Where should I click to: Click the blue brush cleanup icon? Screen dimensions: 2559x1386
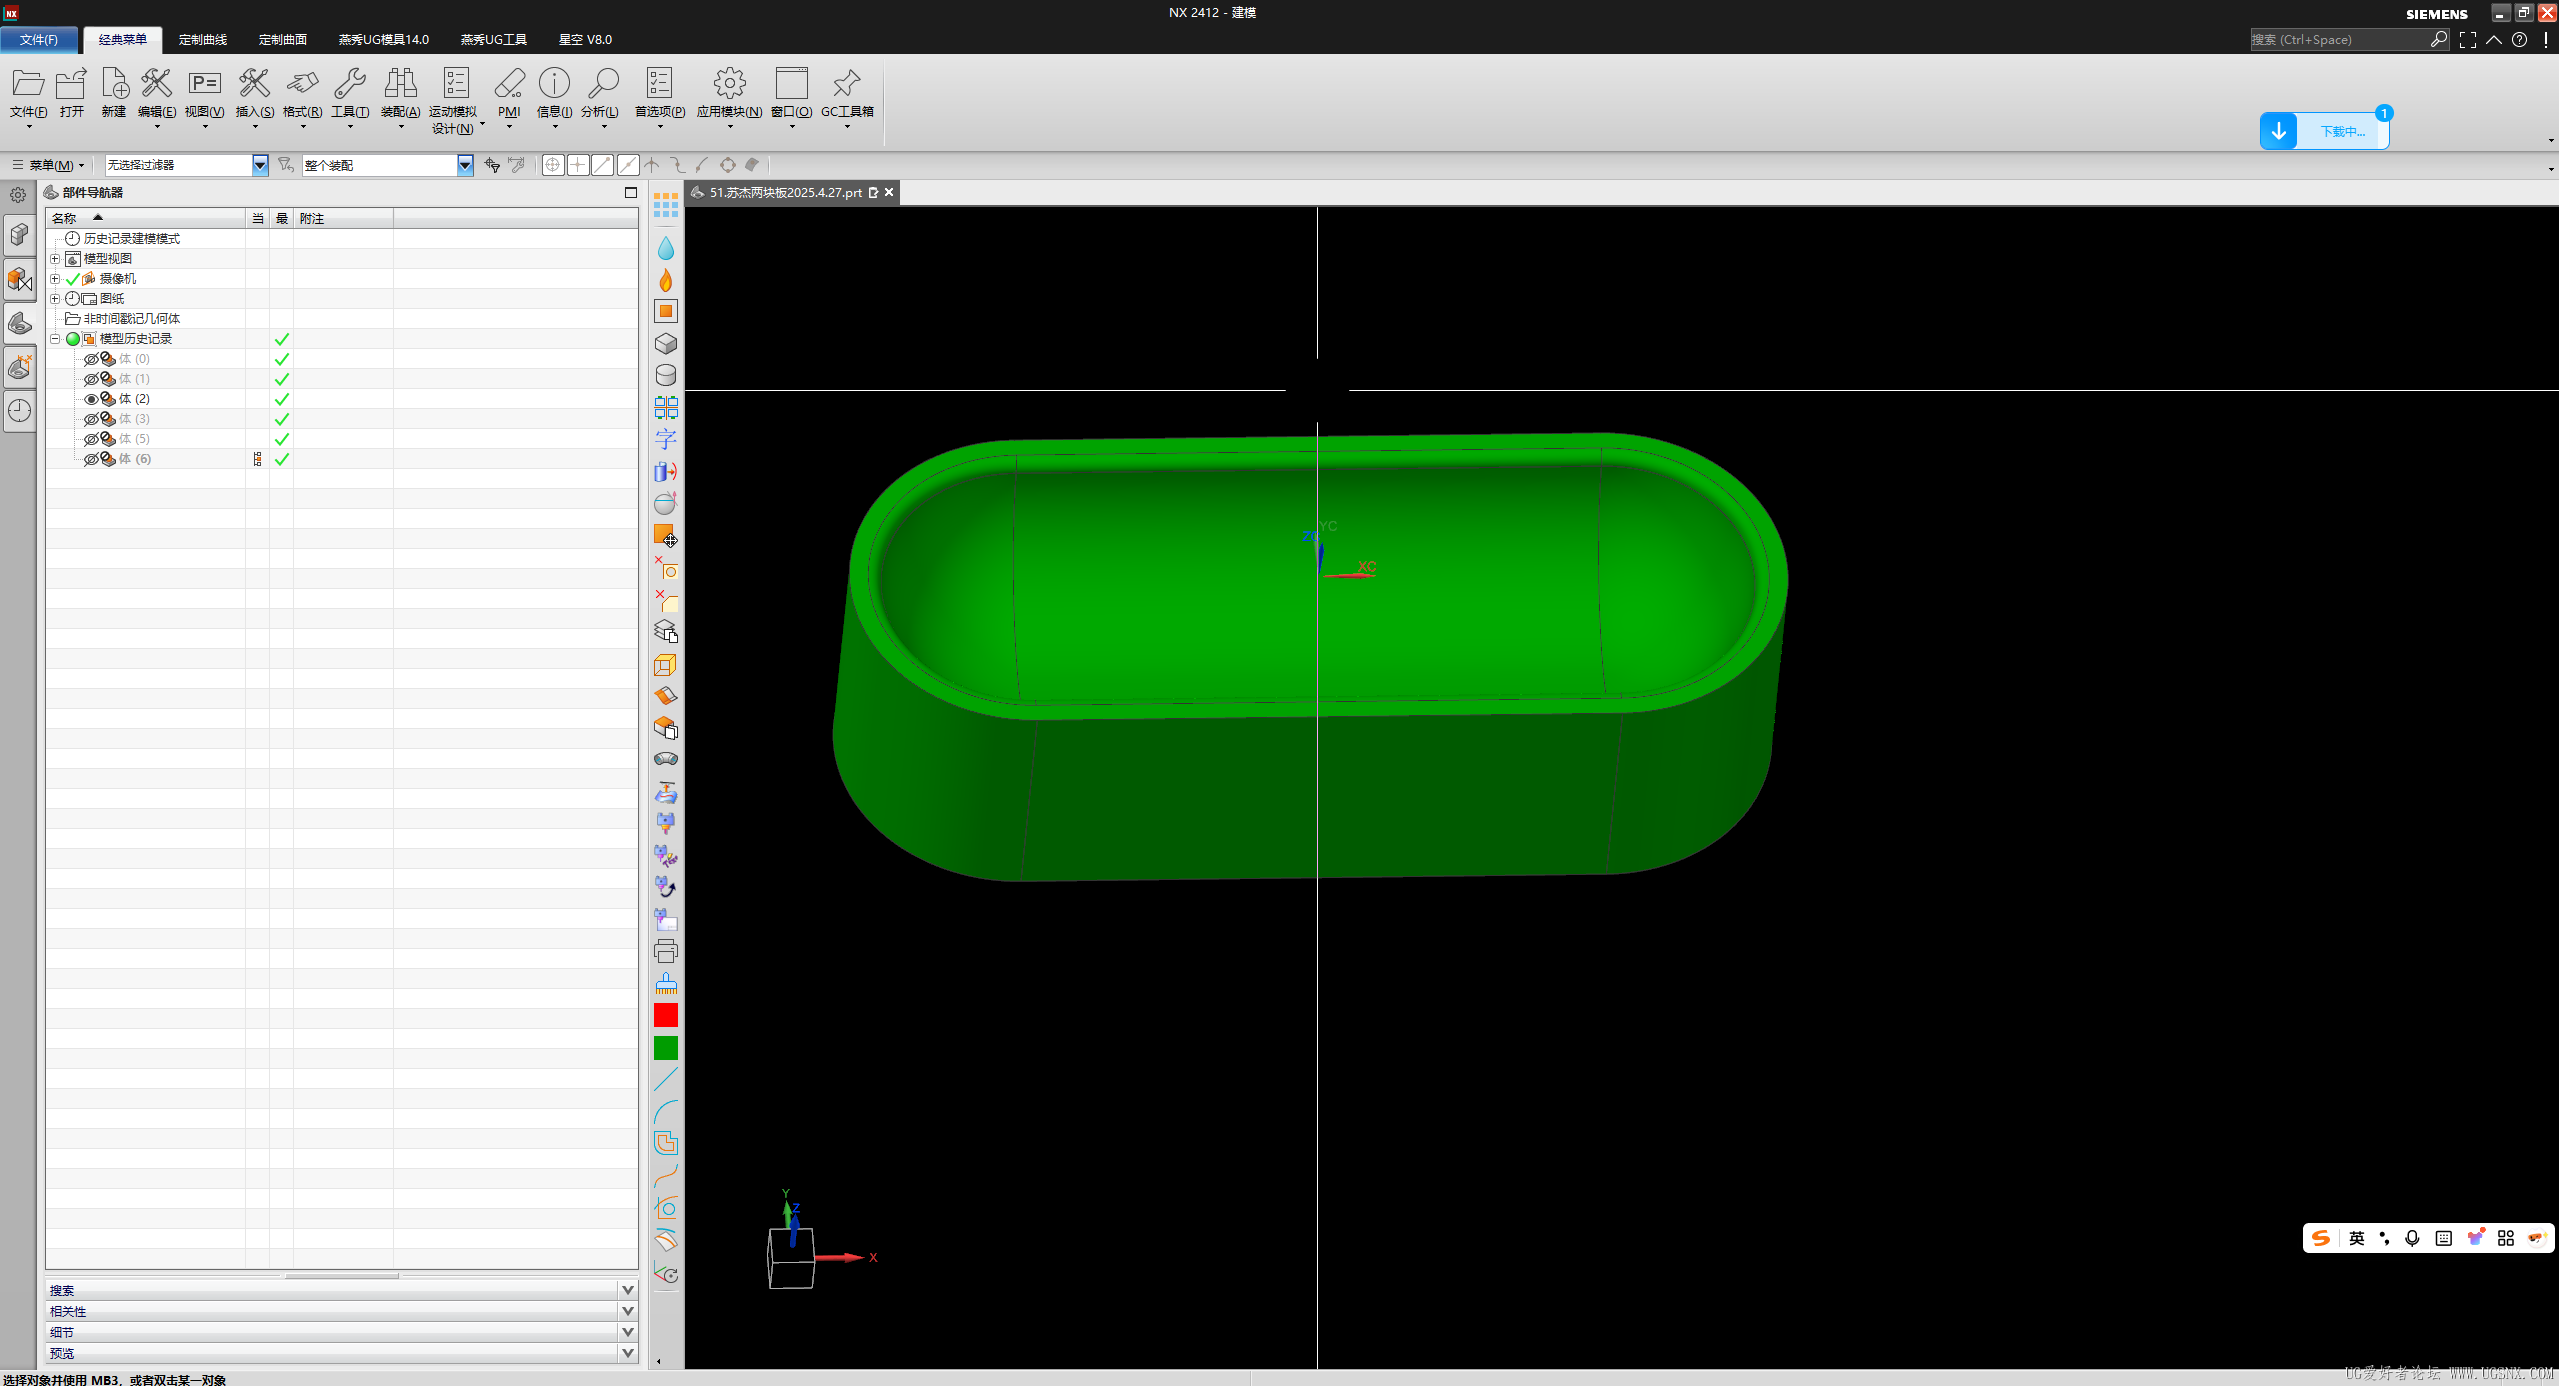point(666,984)
